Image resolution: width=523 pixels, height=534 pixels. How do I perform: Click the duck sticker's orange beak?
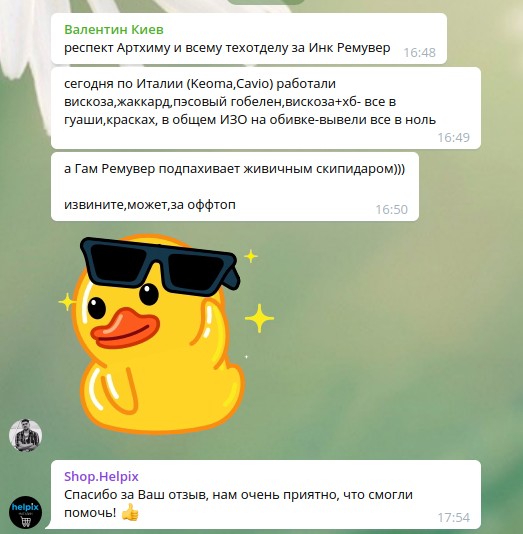point(125,329)
